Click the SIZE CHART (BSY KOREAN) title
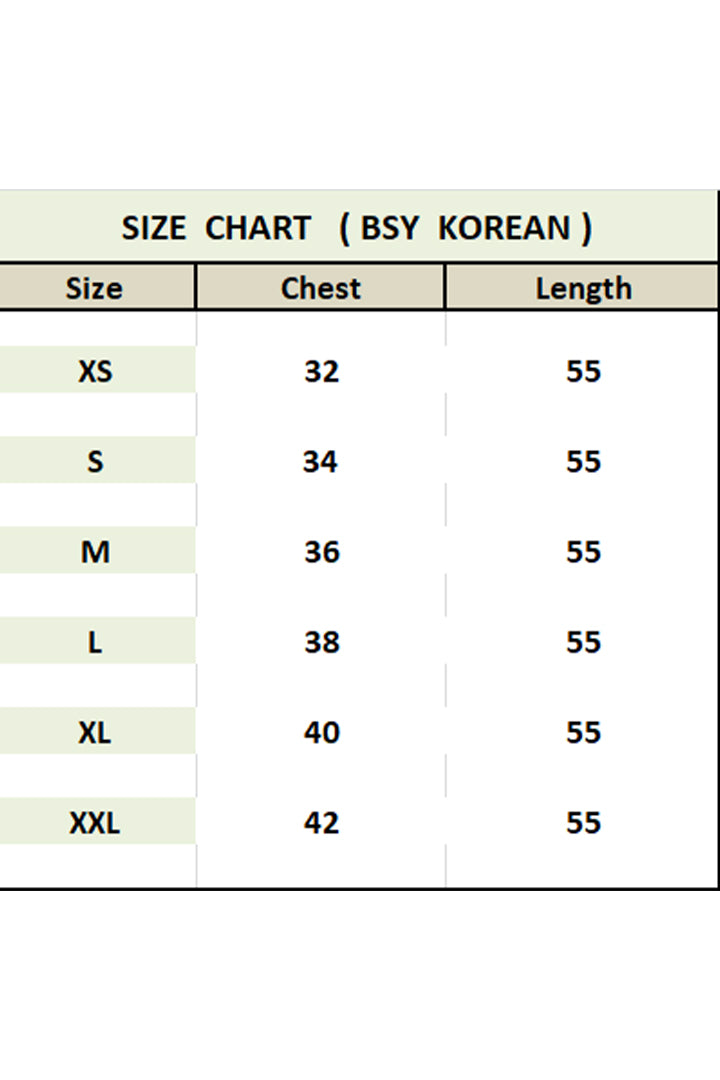The width and height of the screenshot is (720, 1080). coord(357,228)
